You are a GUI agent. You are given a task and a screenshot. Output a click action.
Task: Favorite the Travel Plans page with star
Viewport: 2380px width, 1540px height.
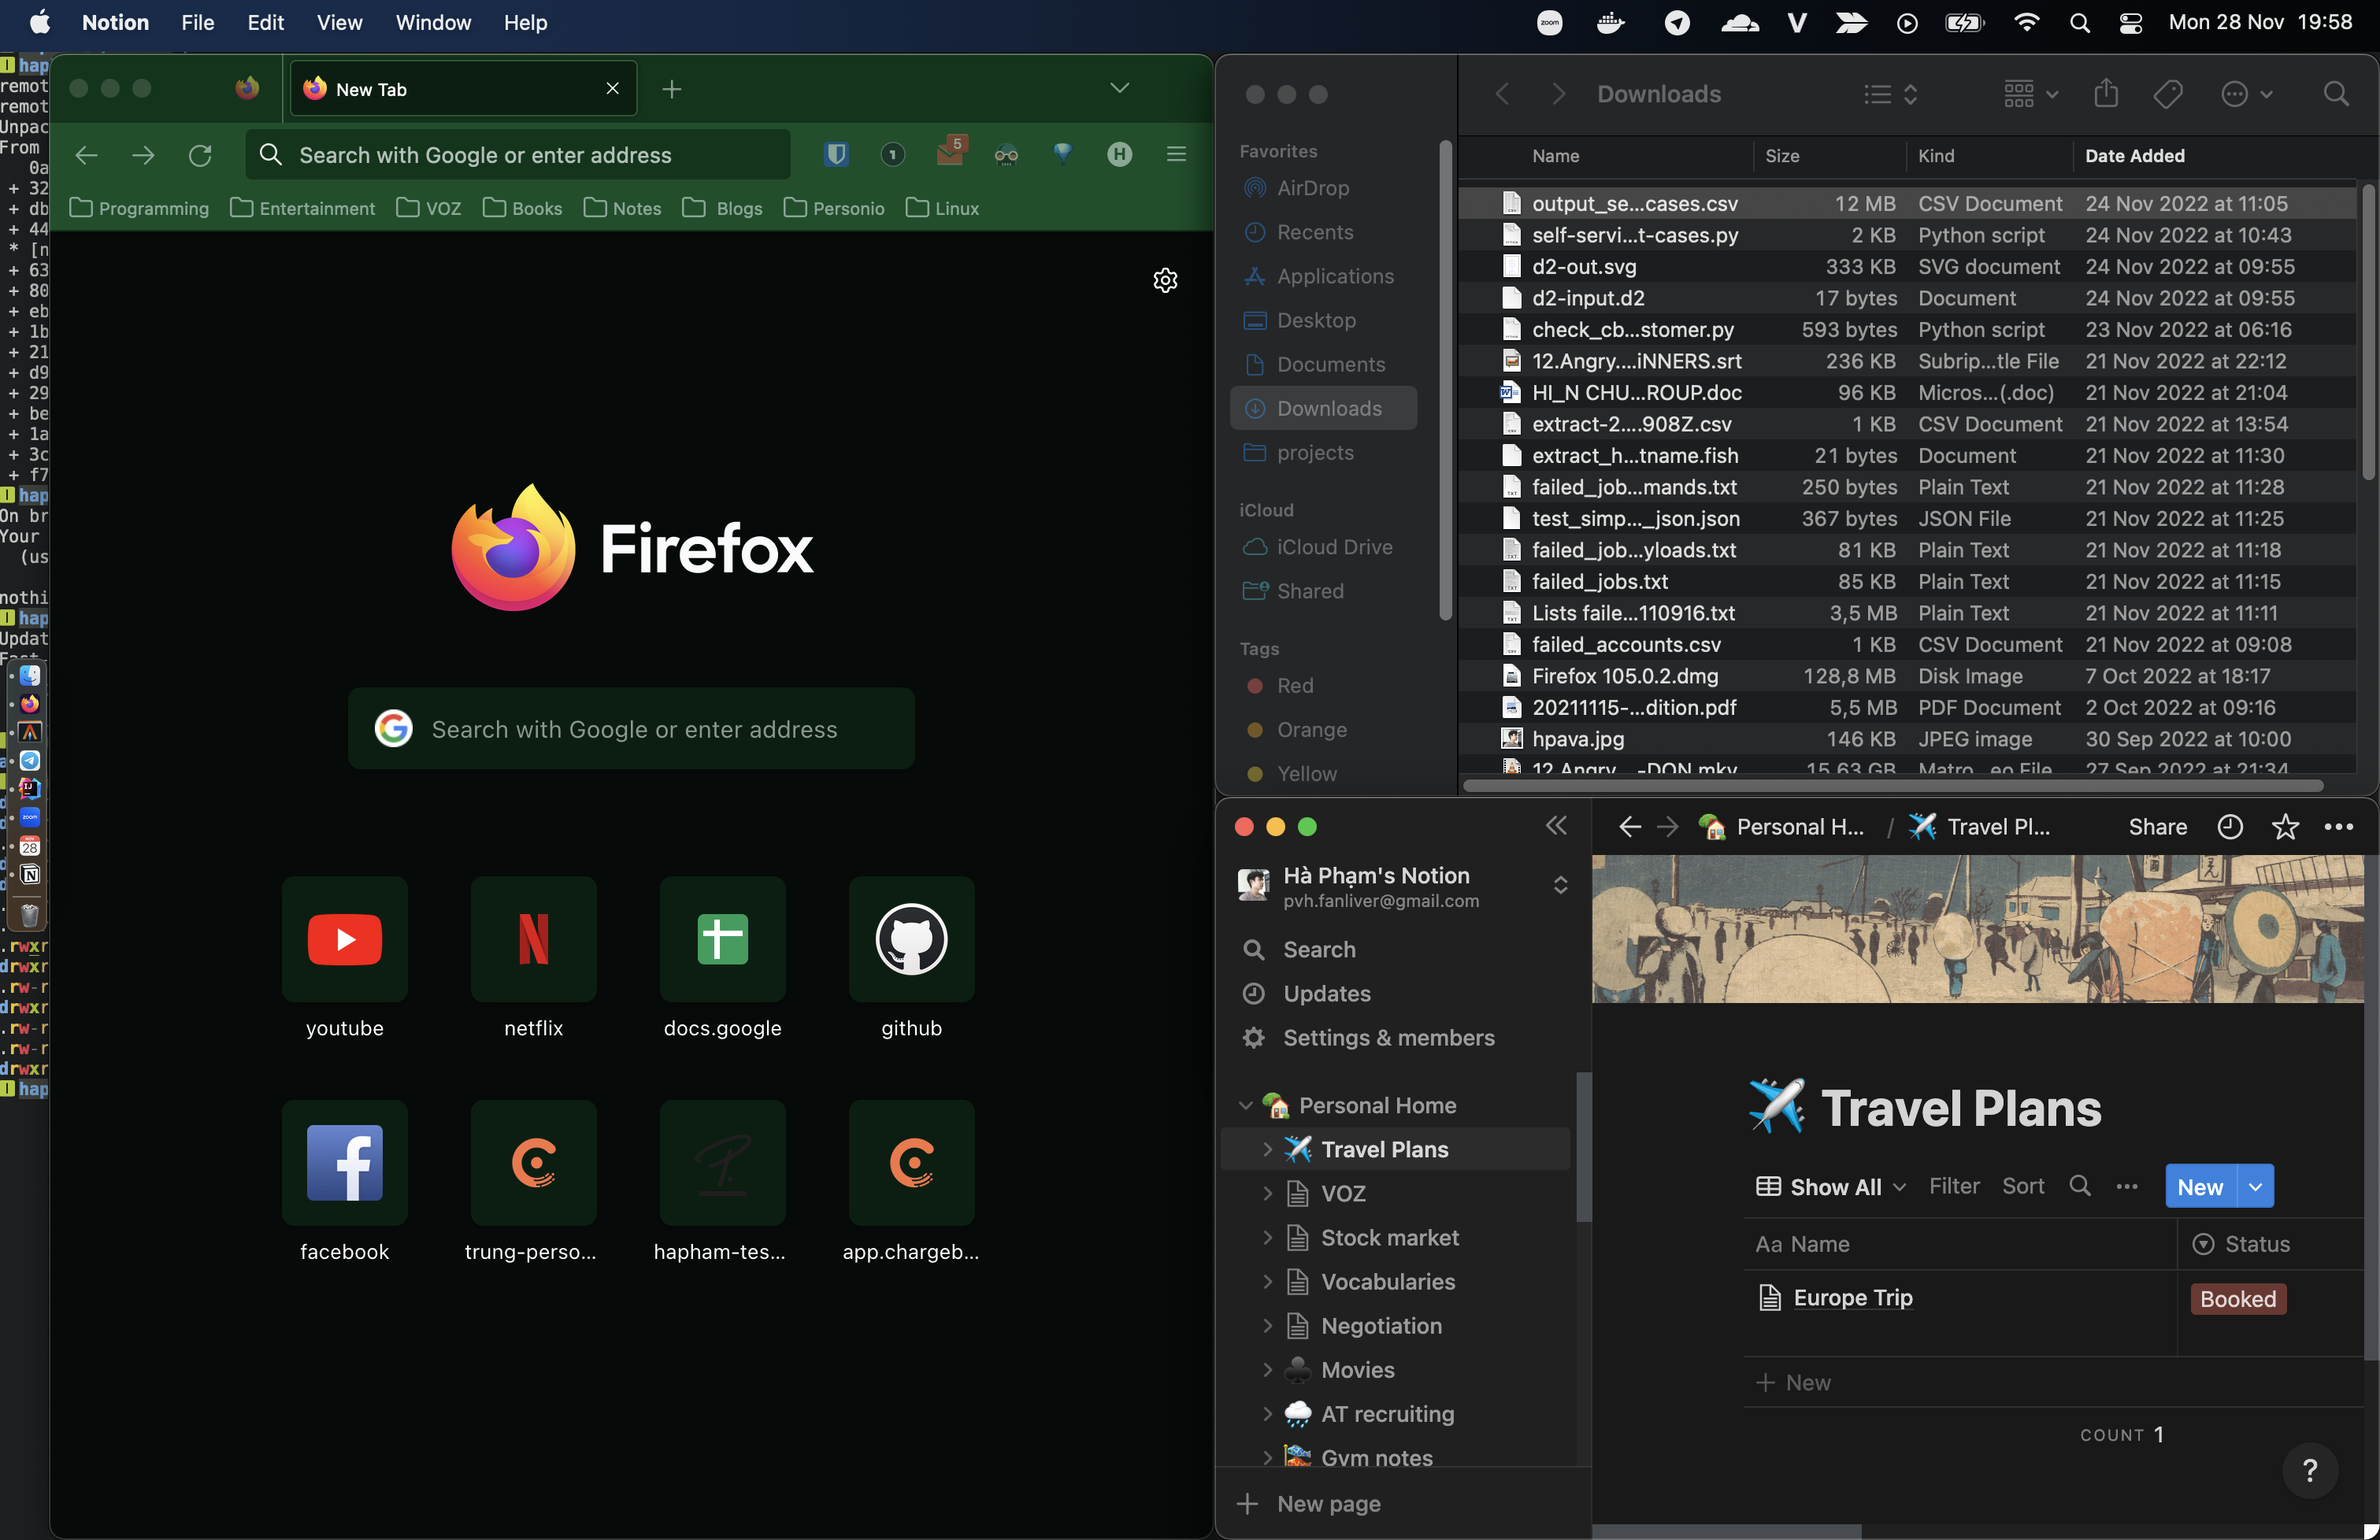pos(2285,827)
